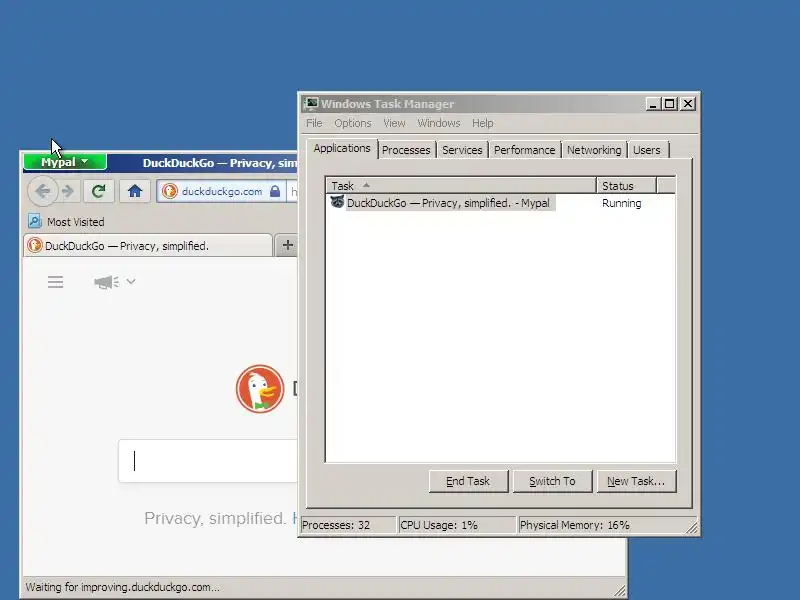
Task: Click the favicon on the DuckDuckGo tab
Action: 35,245
